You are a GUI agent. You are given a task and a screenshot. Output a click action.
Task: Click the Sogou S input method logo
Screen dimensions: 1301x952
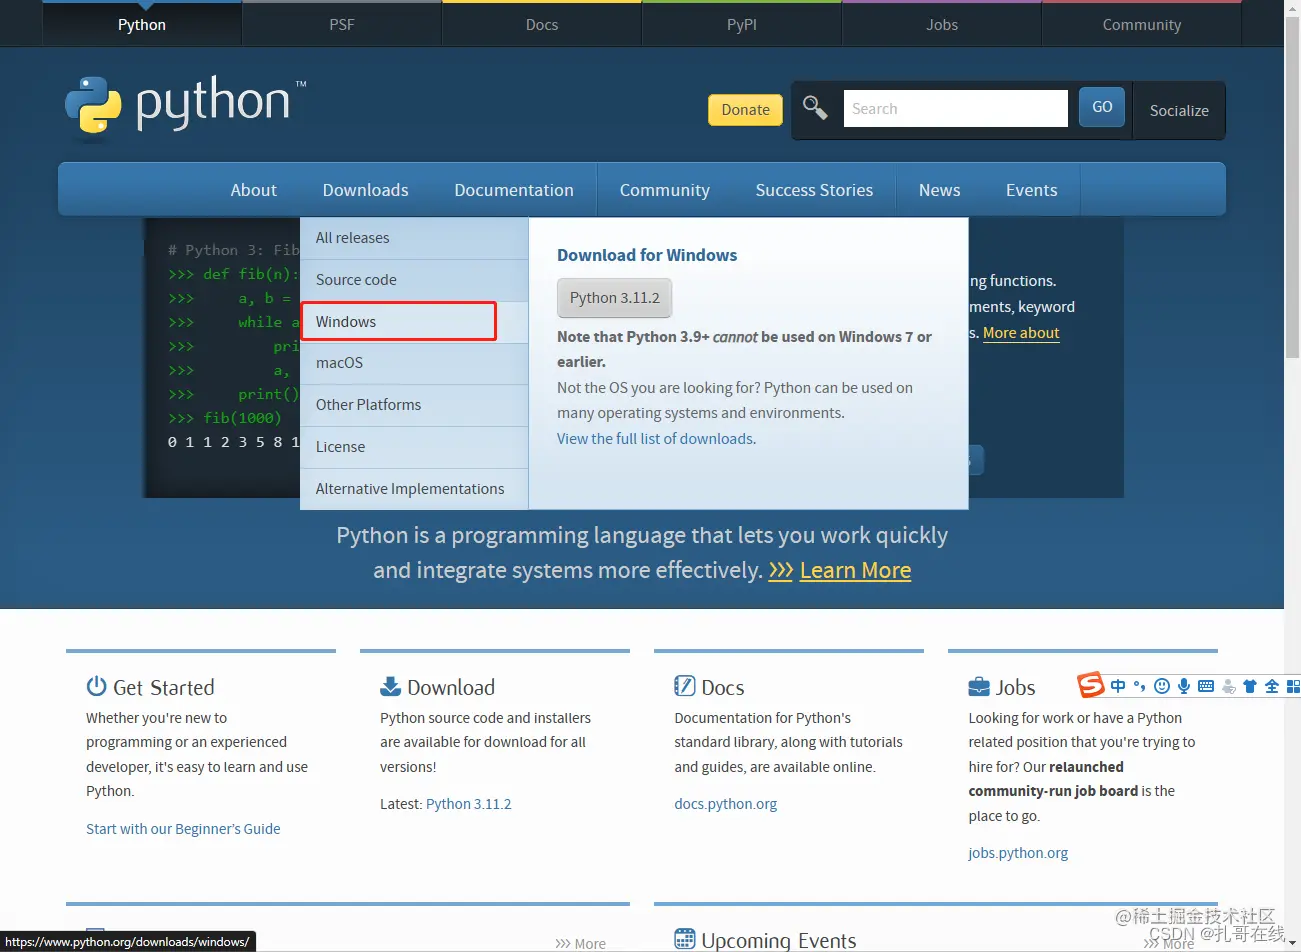click(x=1090, y=685)
